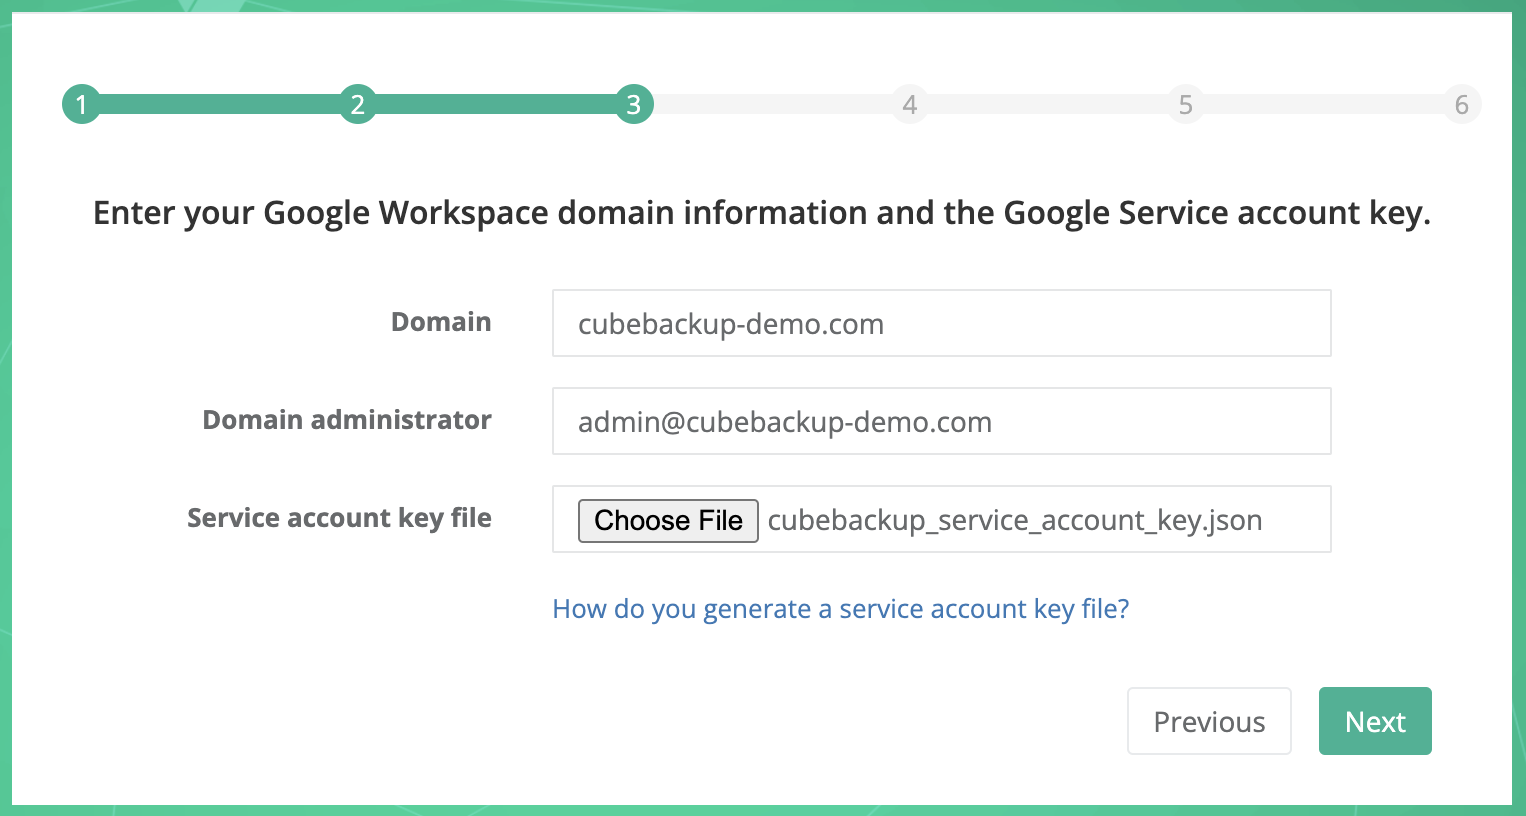
Task: Click the highlighted step 3 marker
Action: point(633,104)
